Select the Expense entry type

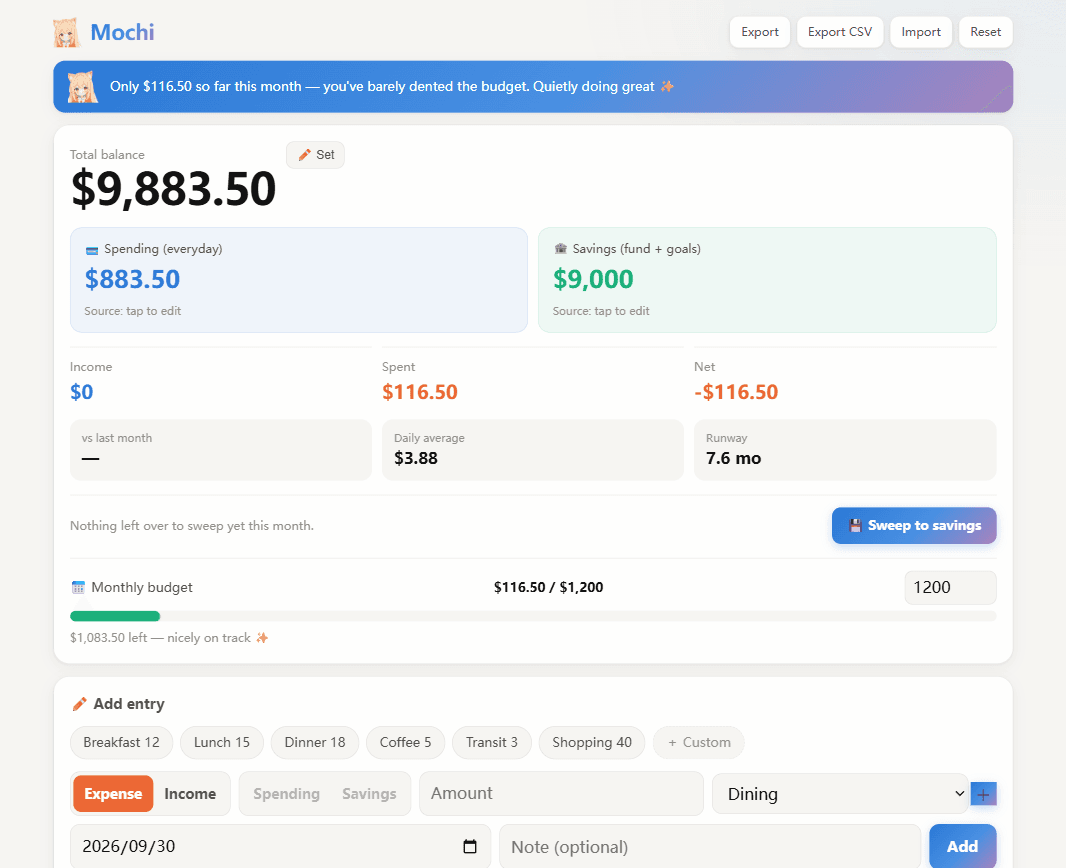[113, 794]
